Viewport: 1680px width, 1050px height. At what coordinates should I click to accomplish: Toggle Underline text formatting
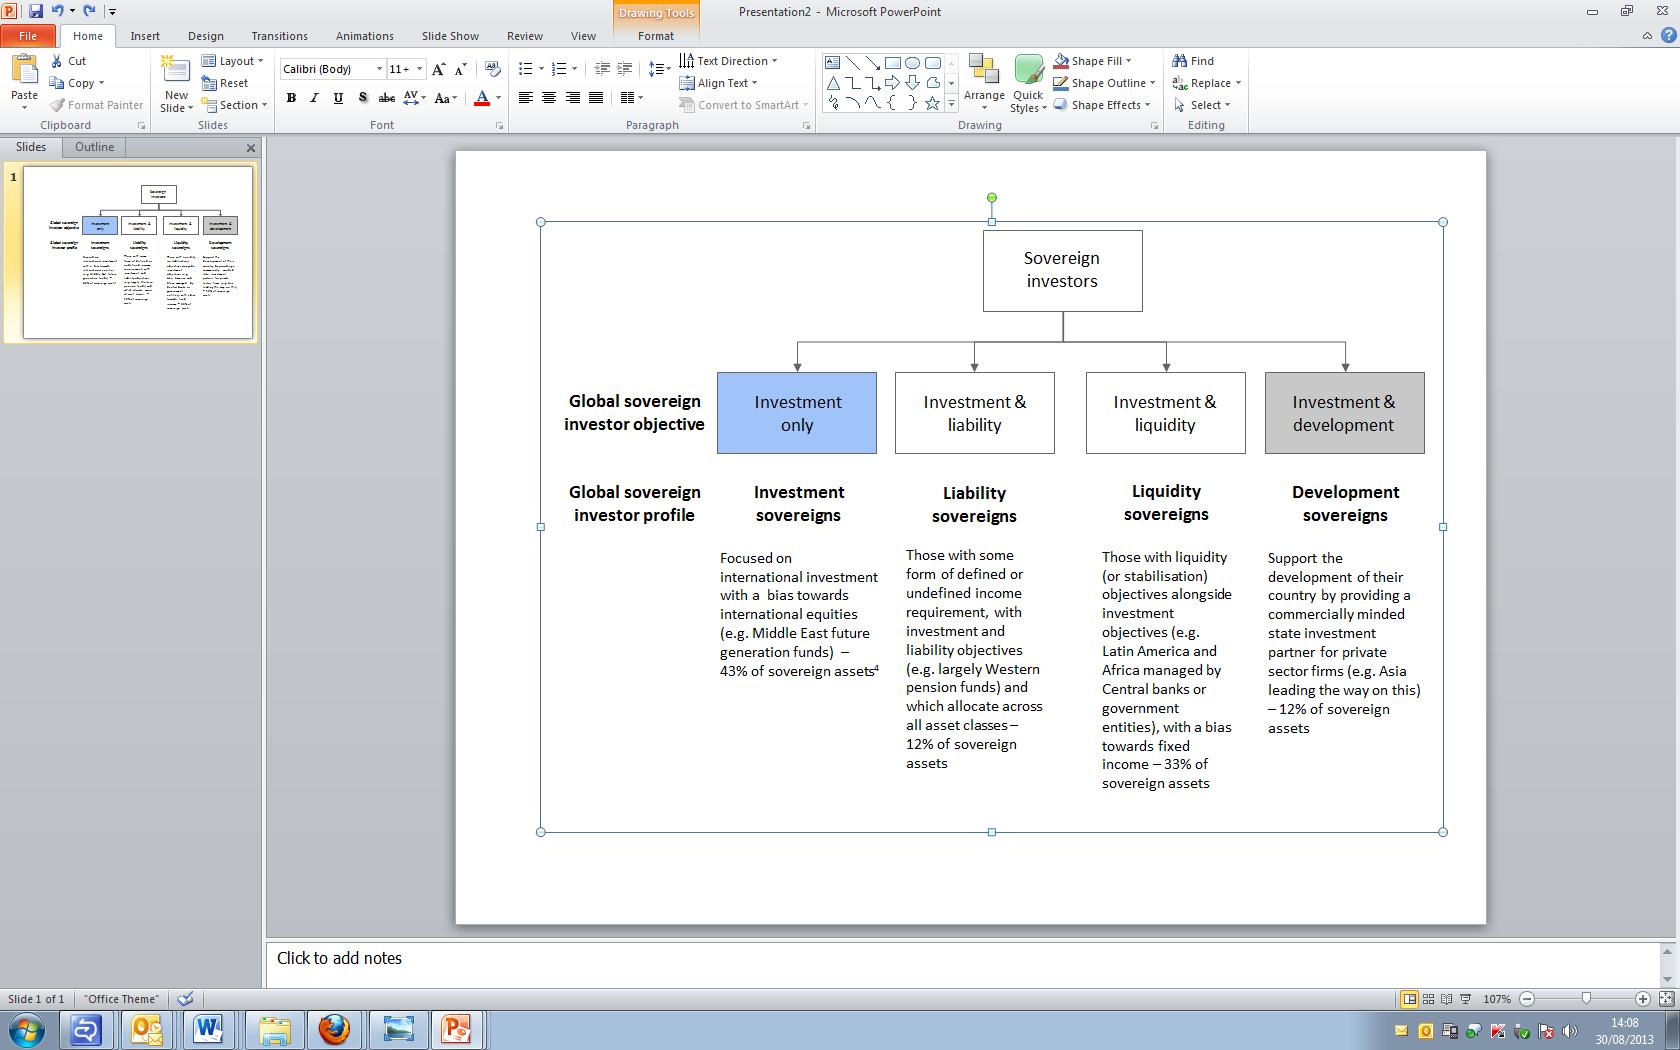(338, 98)
